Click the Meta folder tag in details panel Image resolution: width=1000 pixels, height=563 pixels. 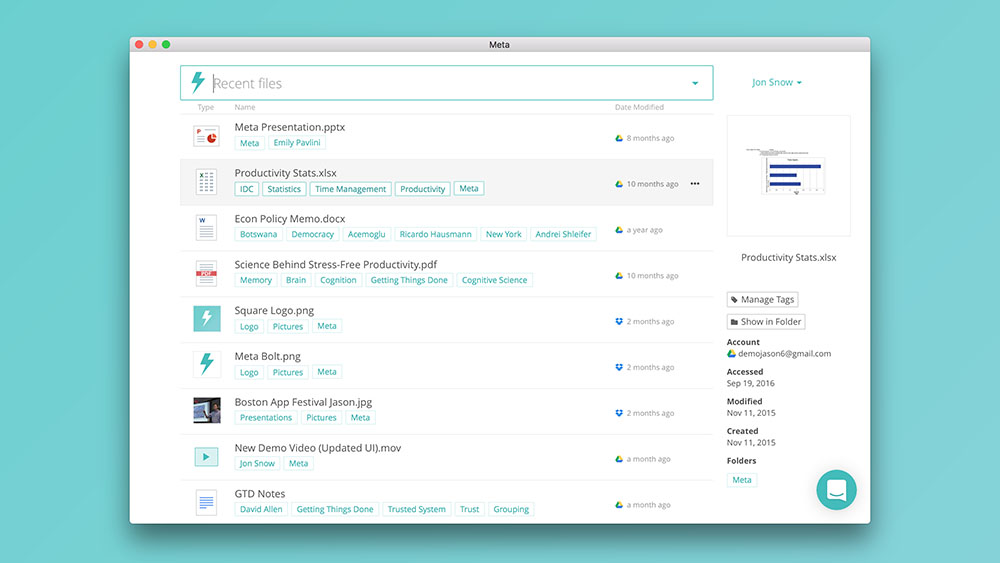tap(742, 480)
